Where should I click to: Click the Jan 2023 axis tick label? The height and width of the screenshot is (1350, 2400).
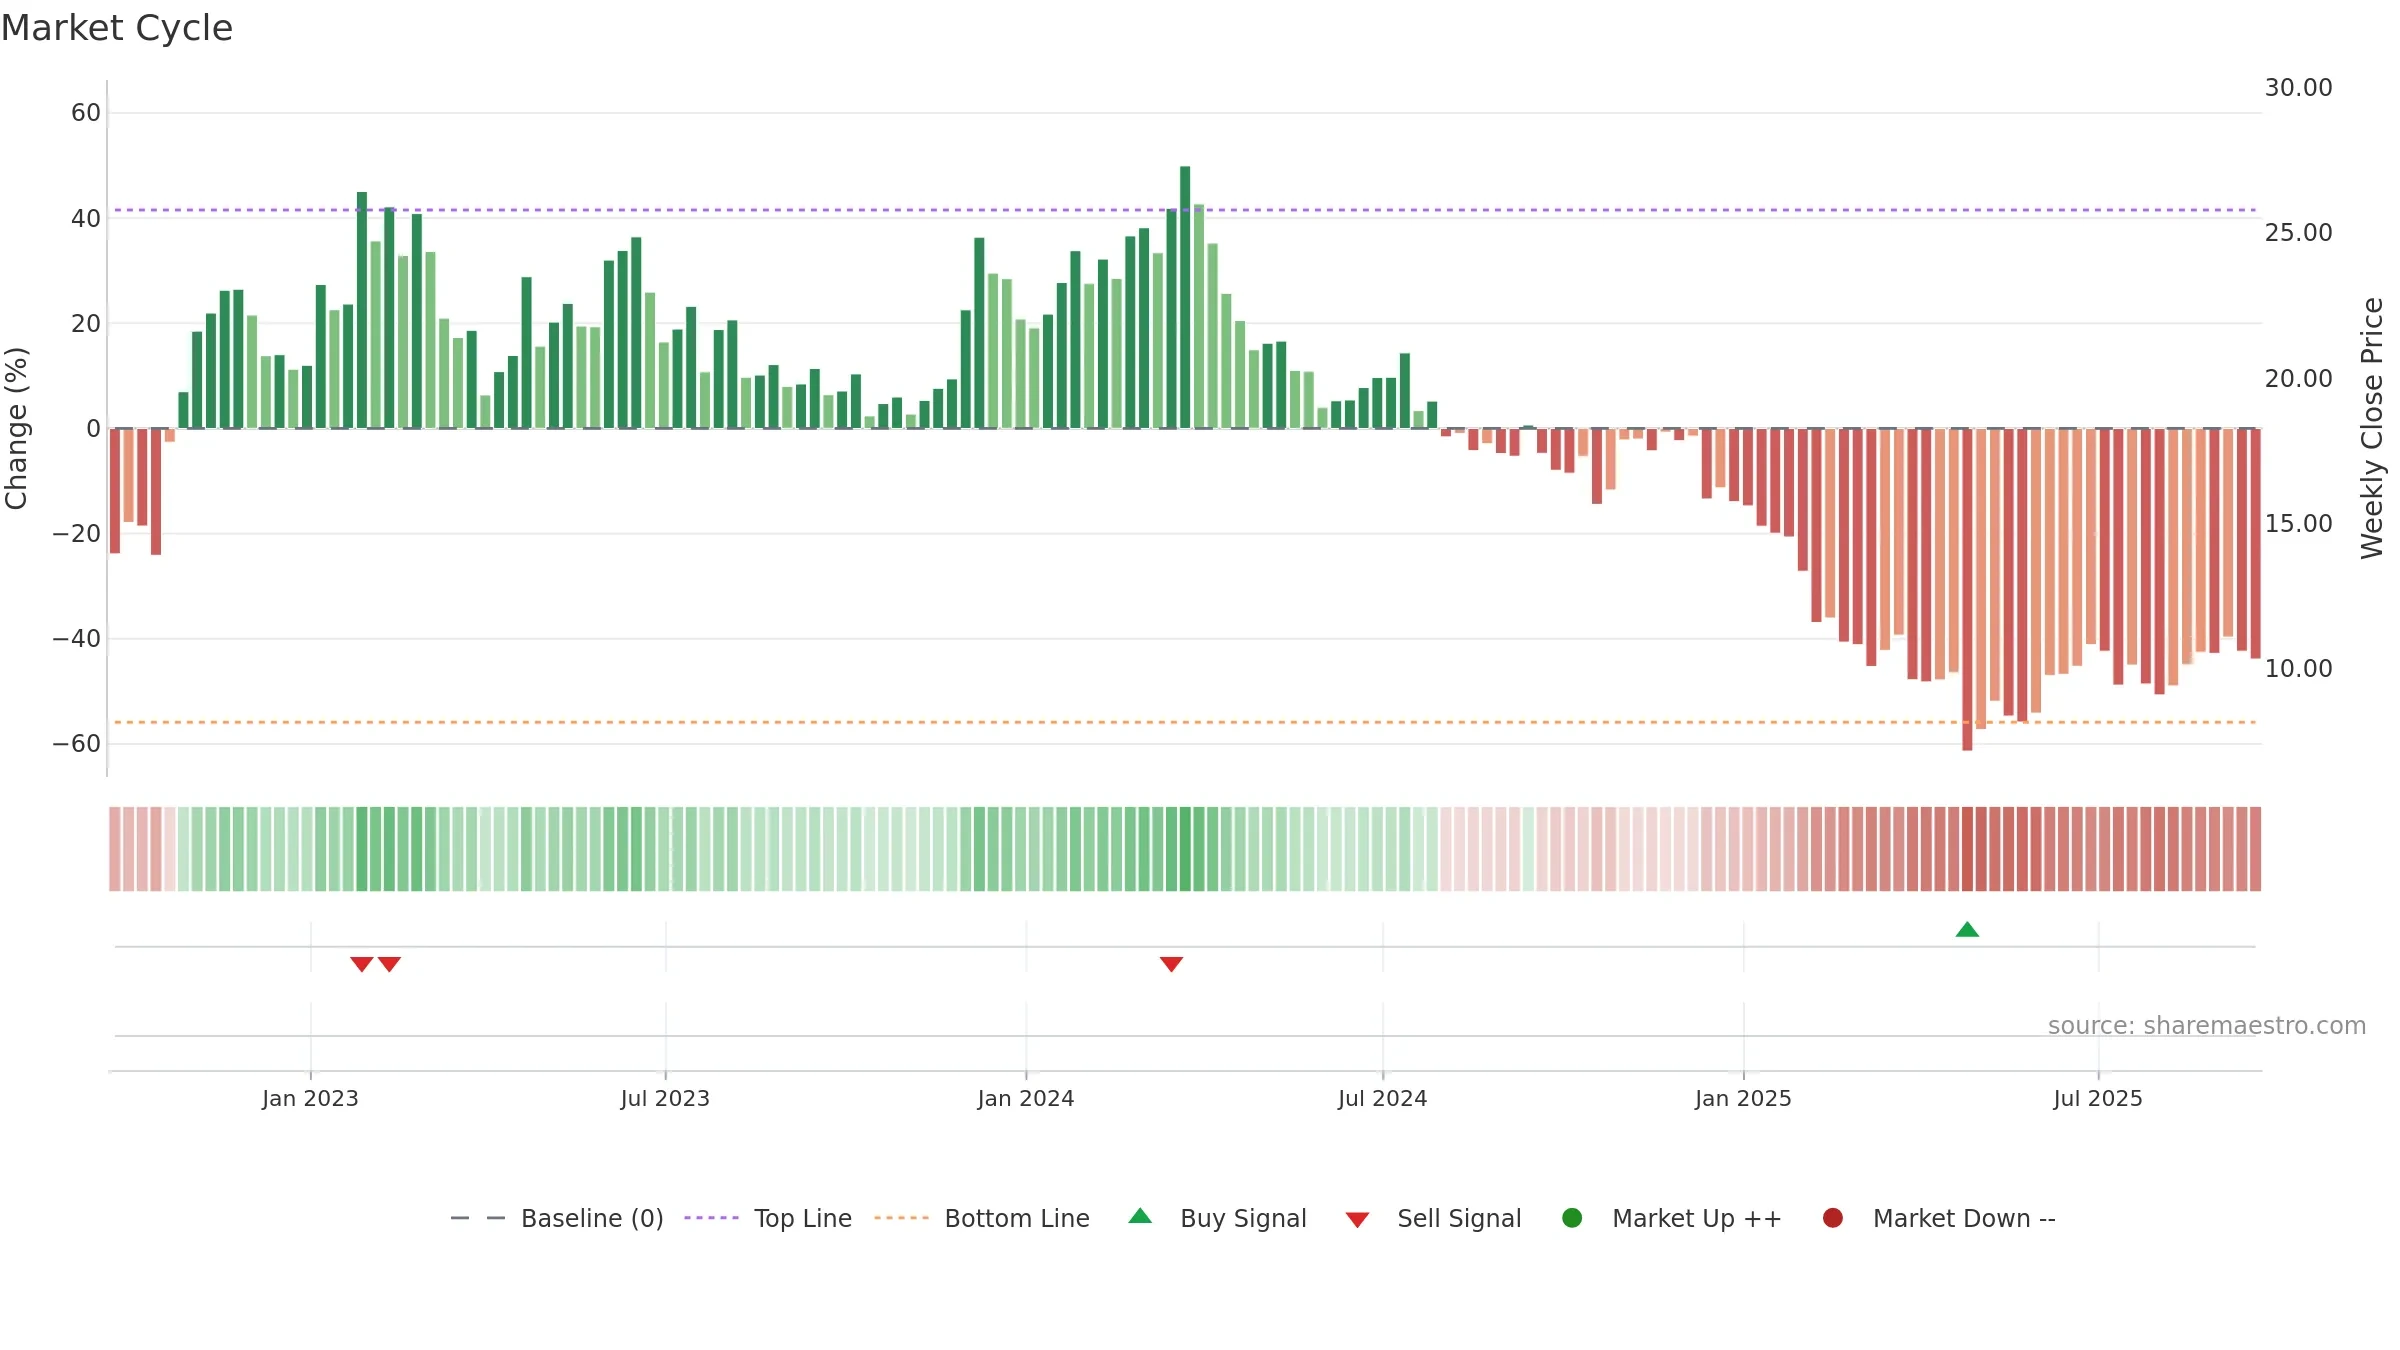tap(310, 1098)
